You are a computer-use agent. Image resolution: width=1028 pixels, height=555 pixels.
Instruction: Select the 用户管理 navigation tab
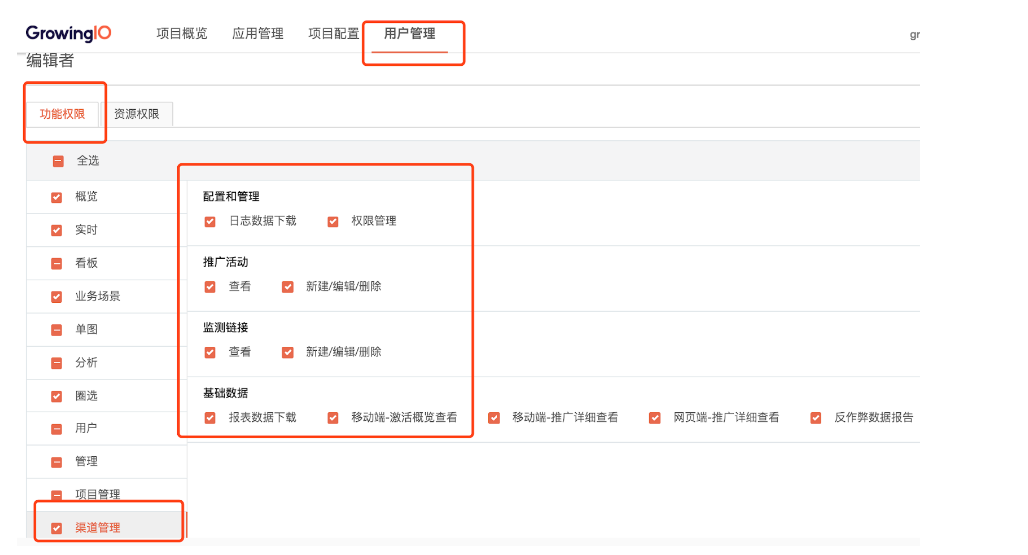pyautogui.click(x=410, y=33)
